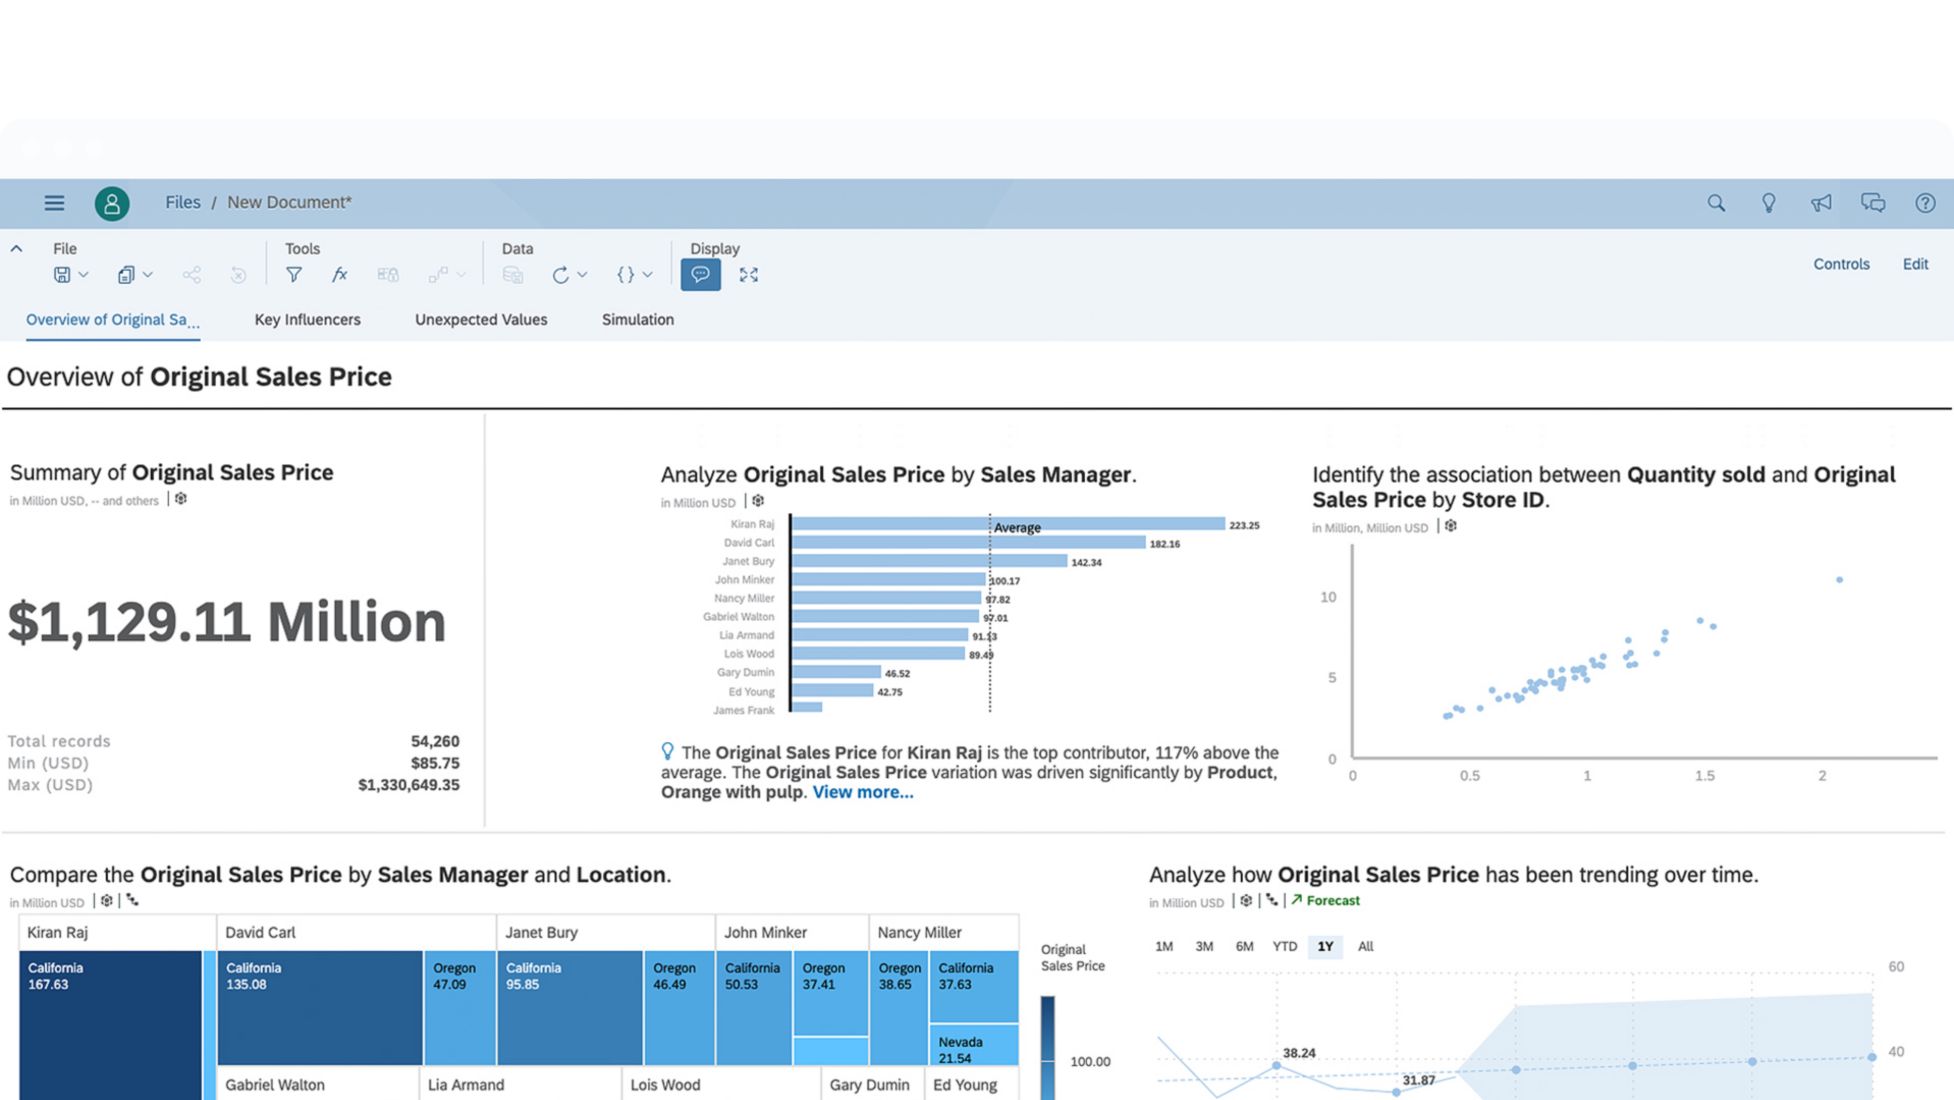Image resolution: width=1954 pixels, height=1100 pixels.
Task: Open the discussions chat icon
Action: pos(1872,203)
